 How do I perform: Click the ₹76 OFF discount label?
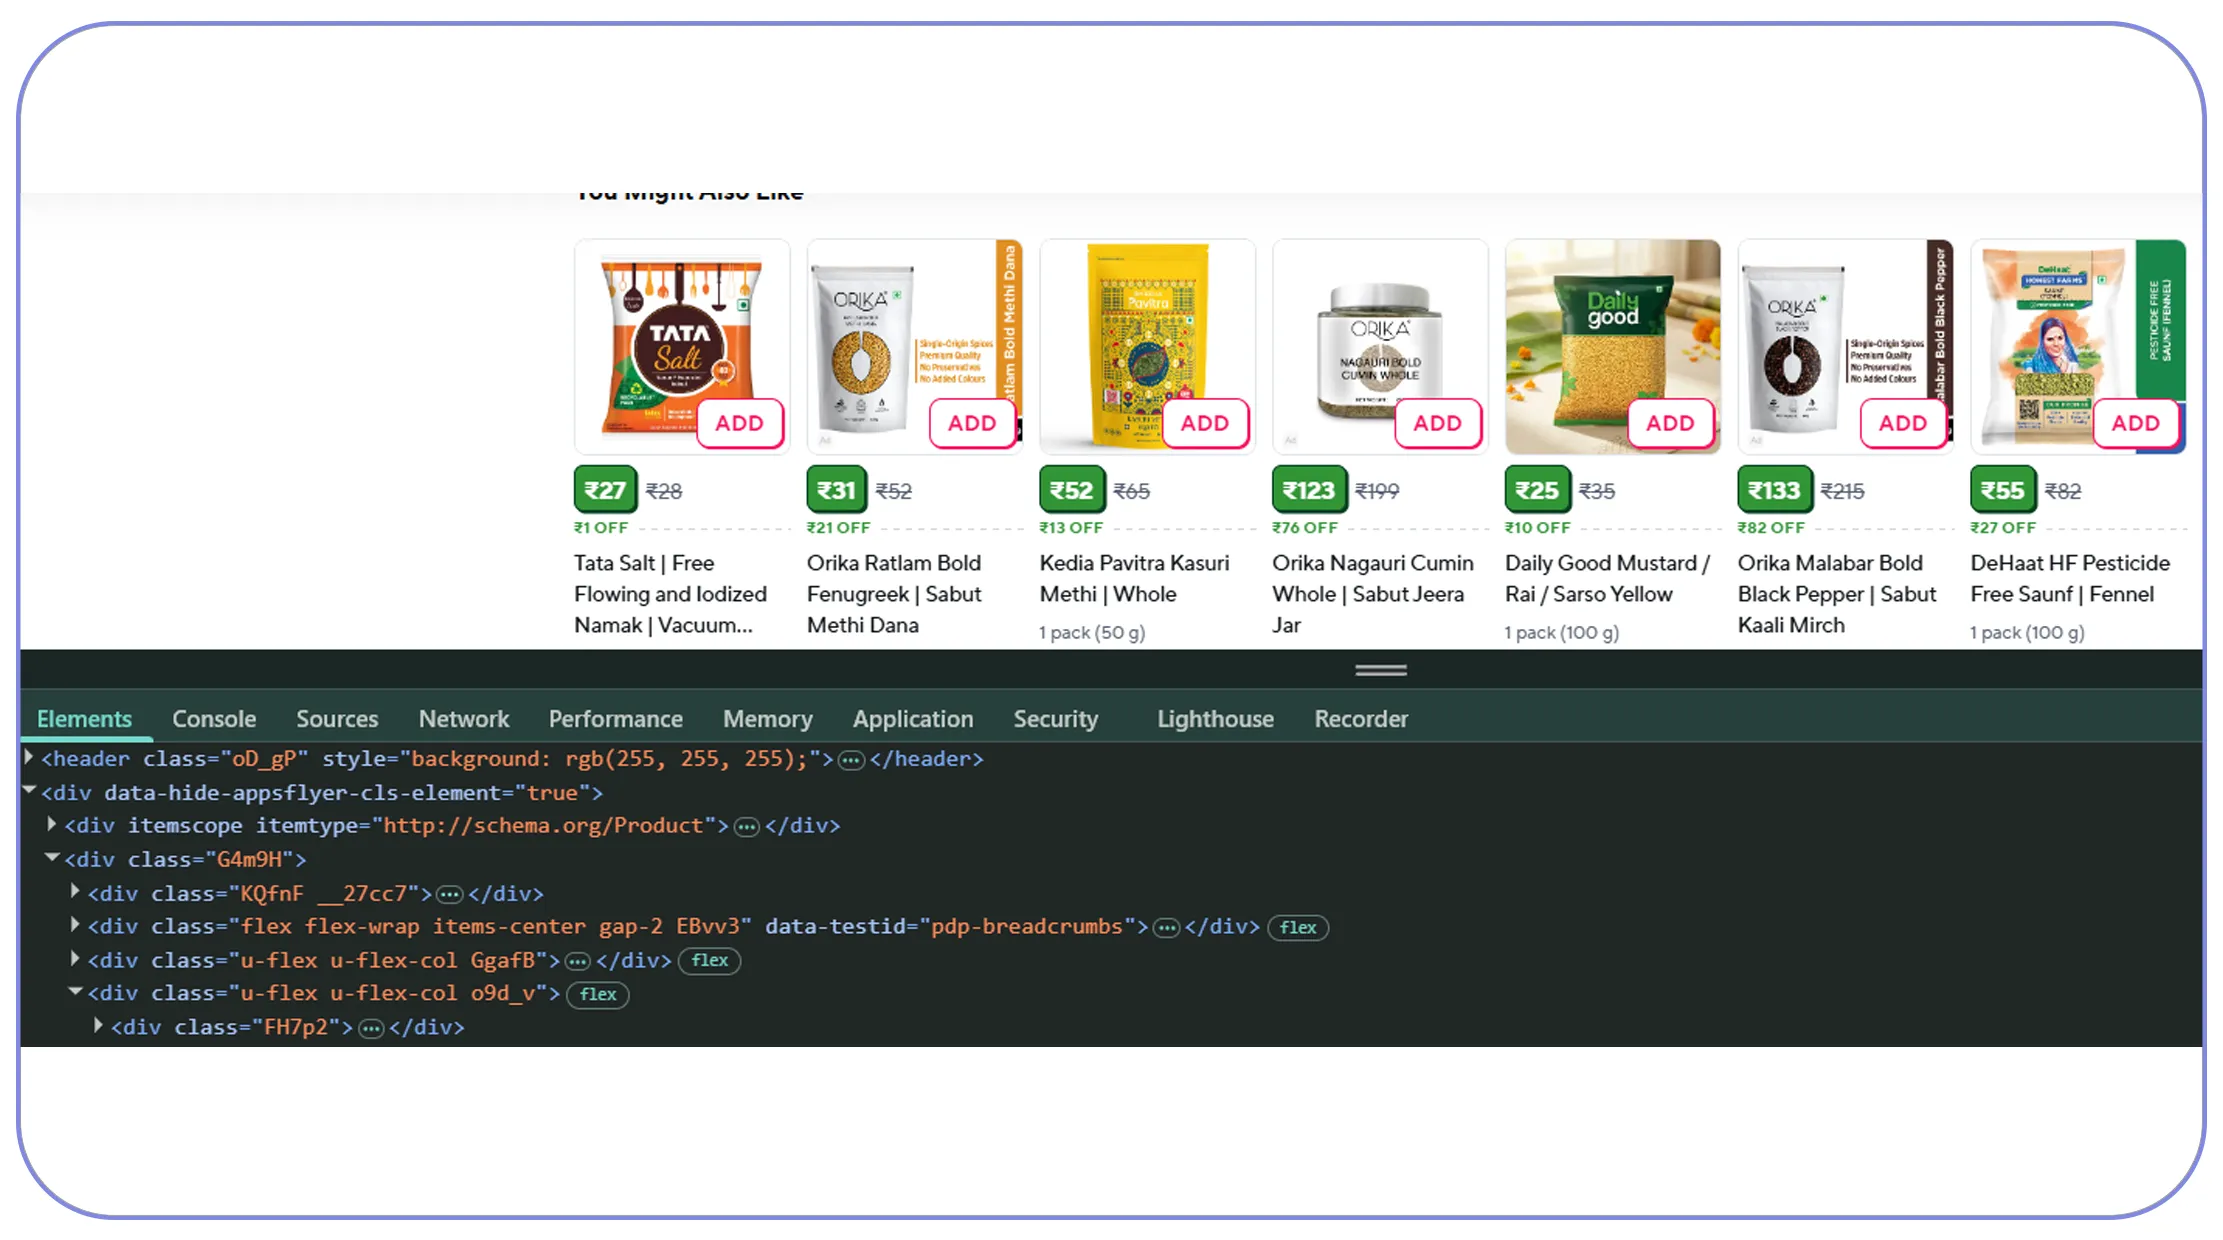coord(1304,527)
